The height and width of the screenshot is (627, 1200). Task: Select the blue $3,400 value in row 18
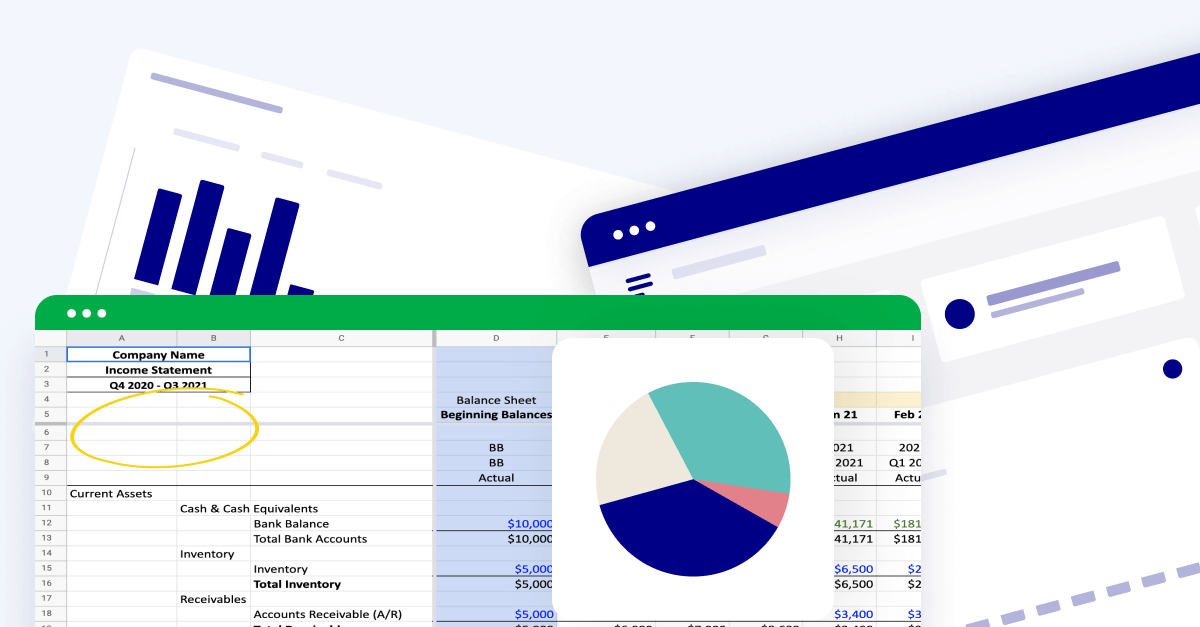(x=853, y=614)
